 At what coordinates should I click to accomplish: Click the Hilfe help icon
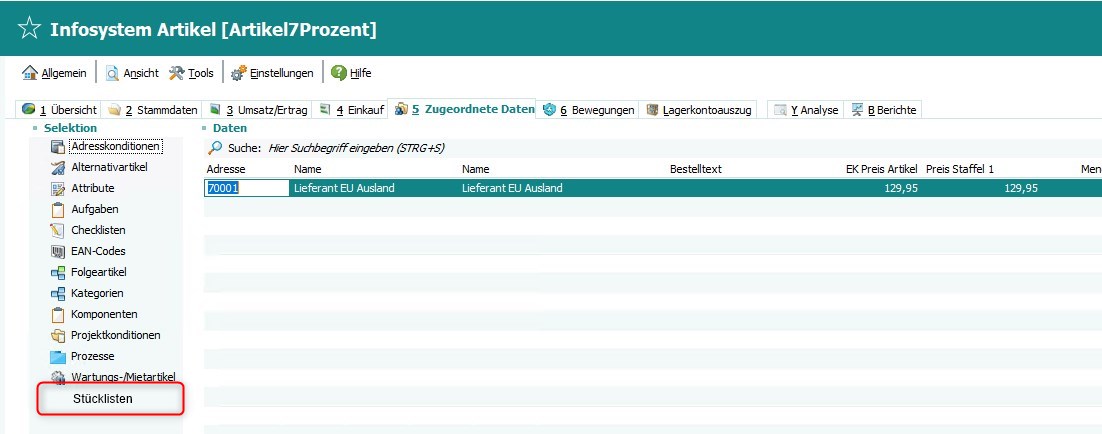339,73
